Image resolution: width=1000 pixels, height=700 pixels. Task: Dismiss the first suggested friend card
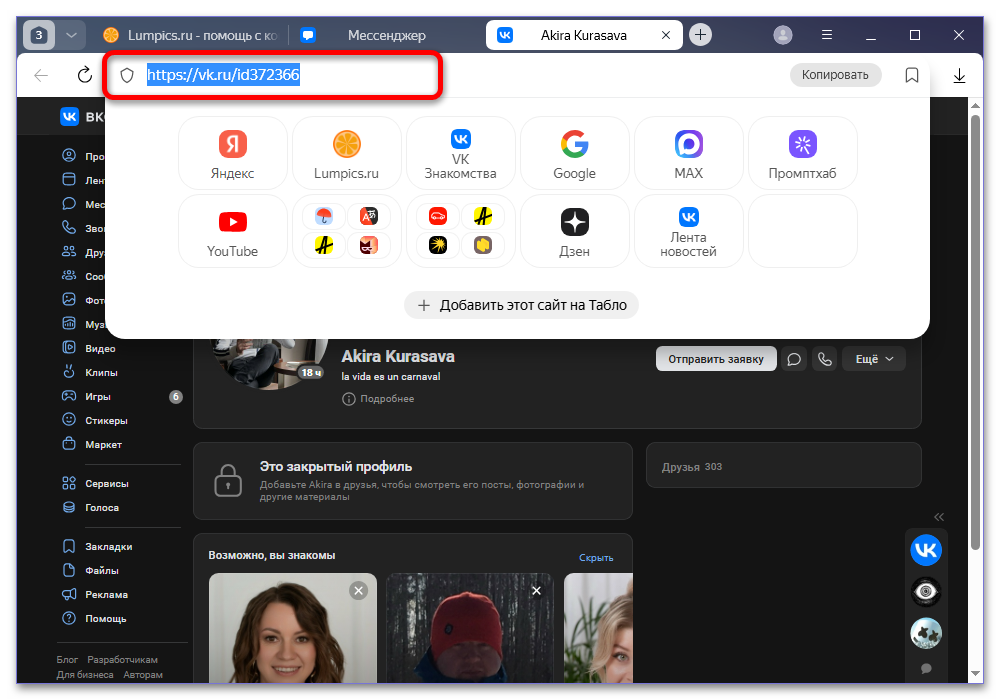[358, 591]
